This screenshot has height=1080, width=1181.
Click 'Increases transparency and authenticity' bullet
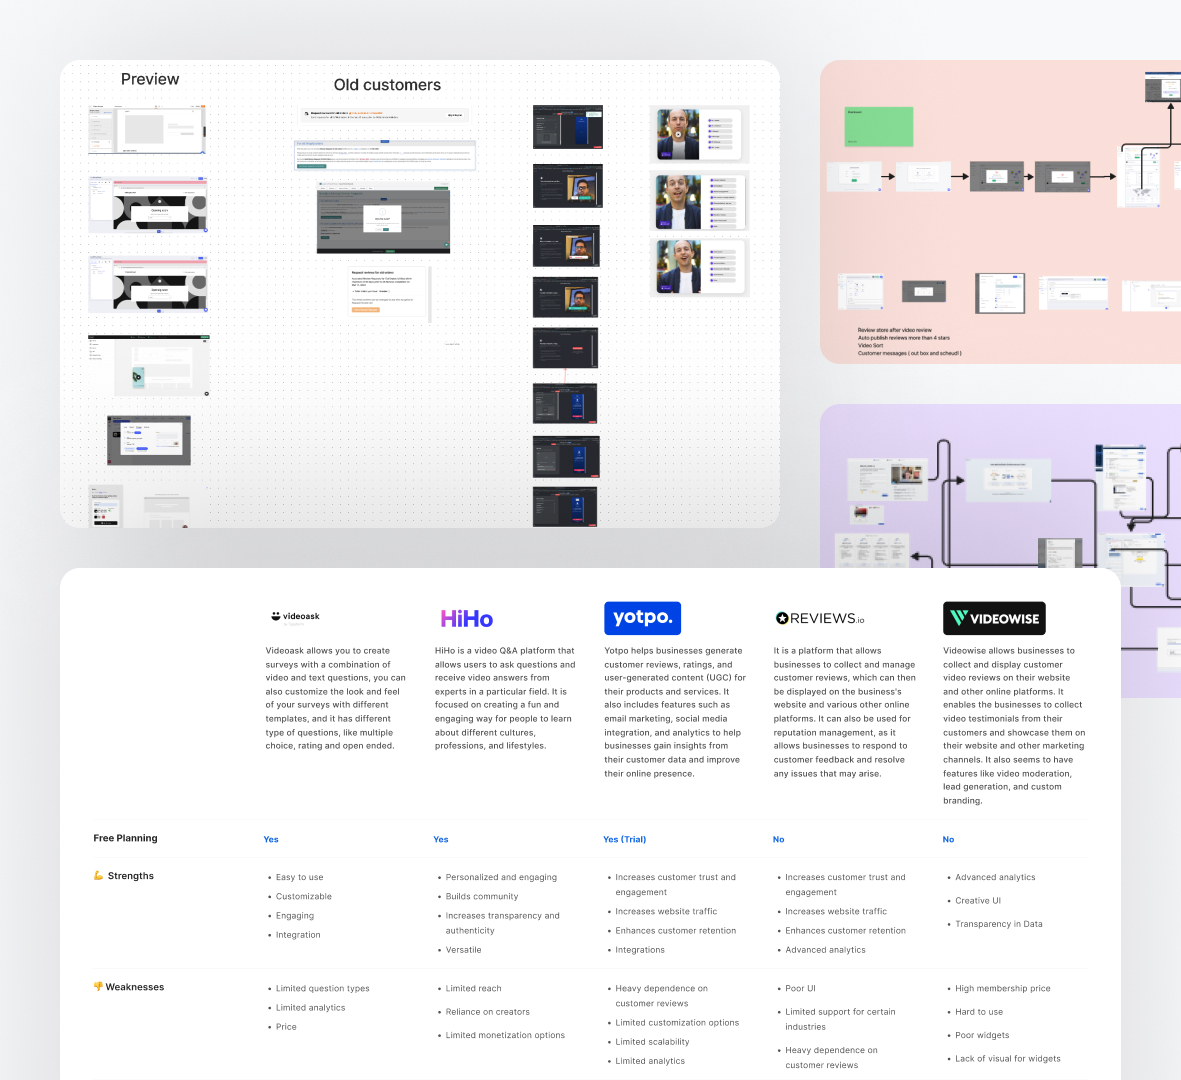[502, 923]
